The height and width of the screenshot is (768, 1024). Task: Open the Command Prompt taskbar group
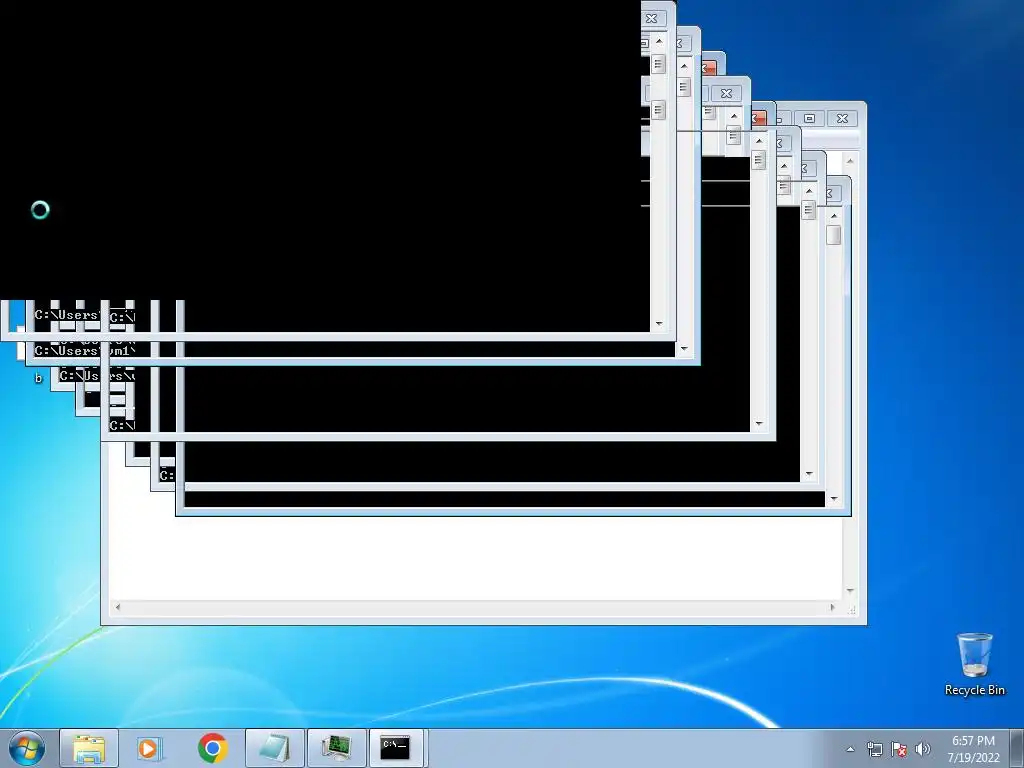tap(397, 748)
